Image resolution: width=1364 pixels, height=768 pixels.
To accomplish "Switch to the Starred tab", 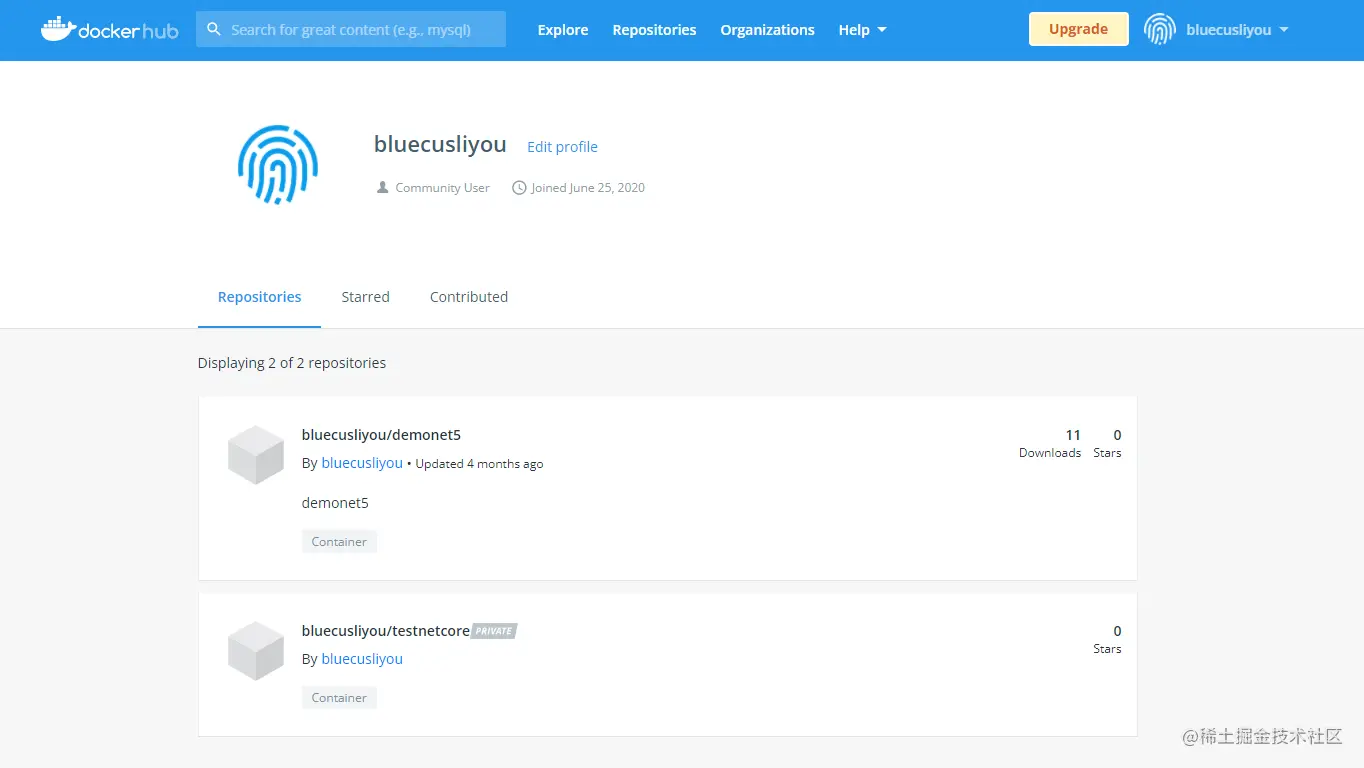I will [x=365, y=297].
